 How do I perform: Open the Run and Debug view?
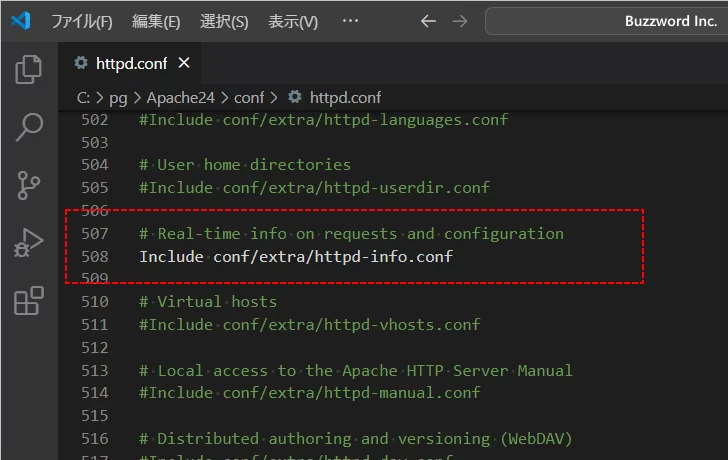pyautogui.click(x=29, y=243)
